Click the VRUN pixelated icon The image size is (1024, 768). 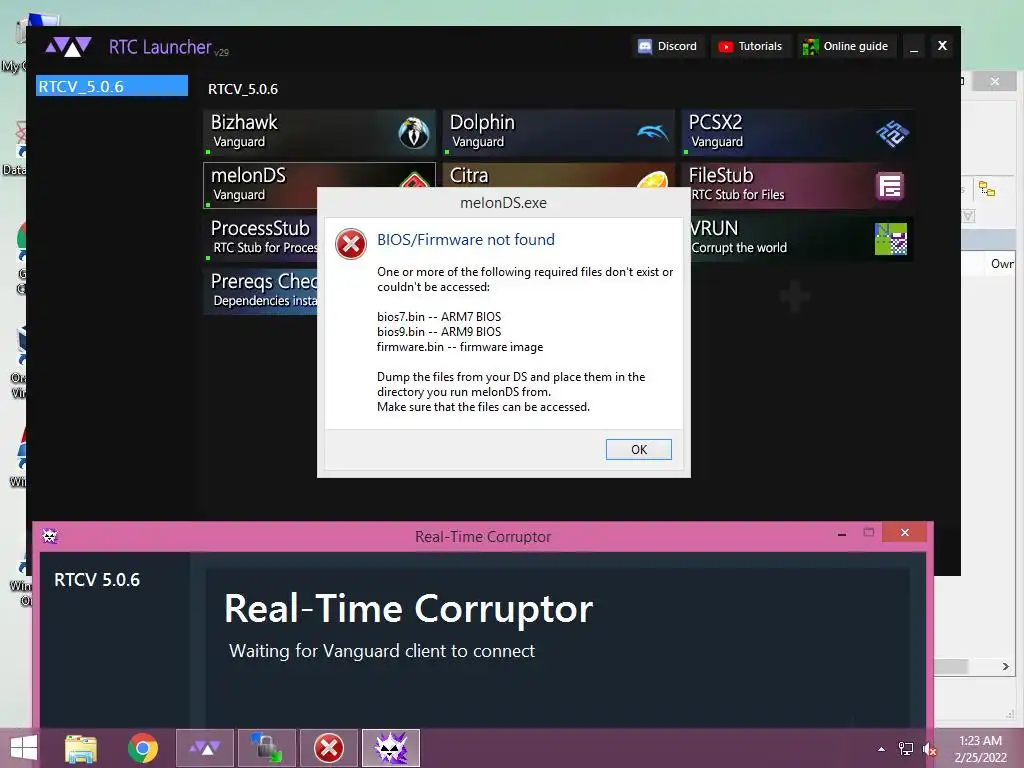pos(891,239)
